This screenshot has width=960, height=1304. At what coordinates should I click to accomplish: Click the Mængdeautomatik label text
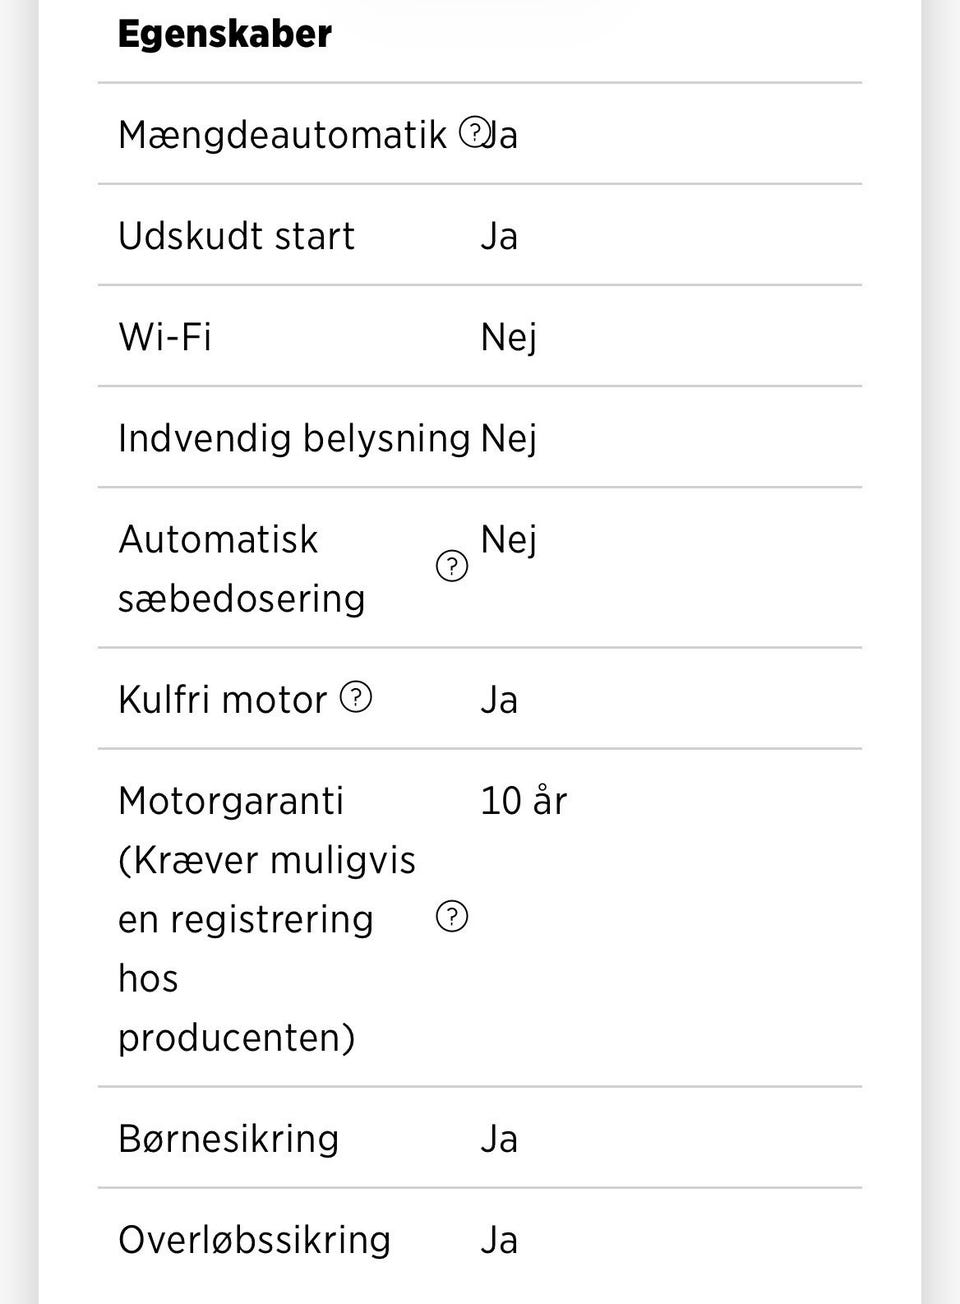click(x=282, y=135)
